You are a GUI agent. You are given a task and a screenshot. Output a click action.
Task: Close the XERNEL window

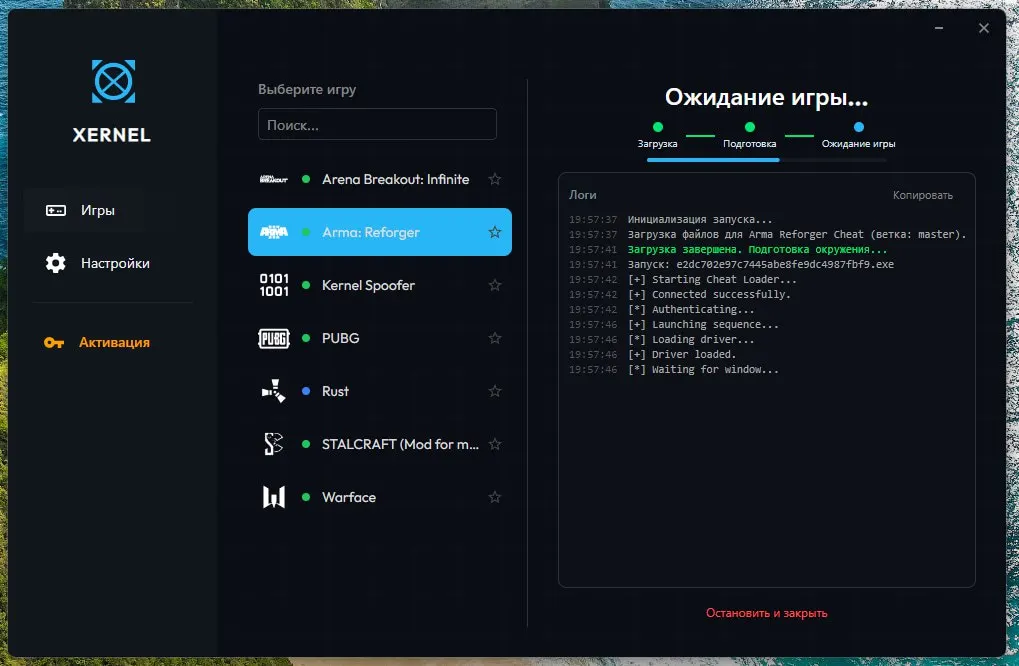pos(984,28)
